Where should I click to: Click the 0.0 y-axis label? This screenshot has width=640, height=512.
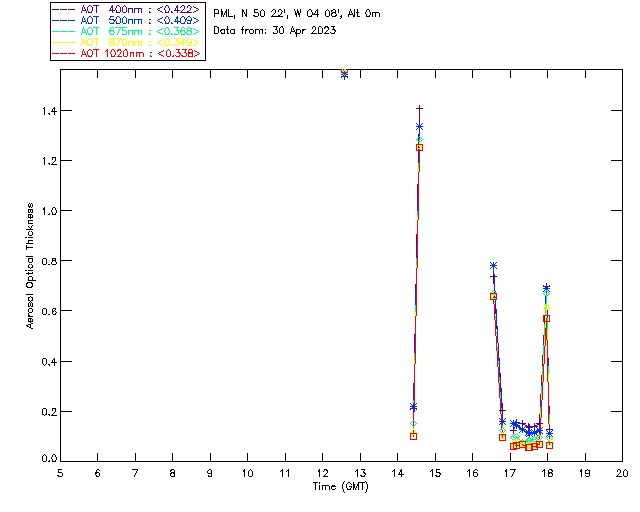(x=49, y=459)
